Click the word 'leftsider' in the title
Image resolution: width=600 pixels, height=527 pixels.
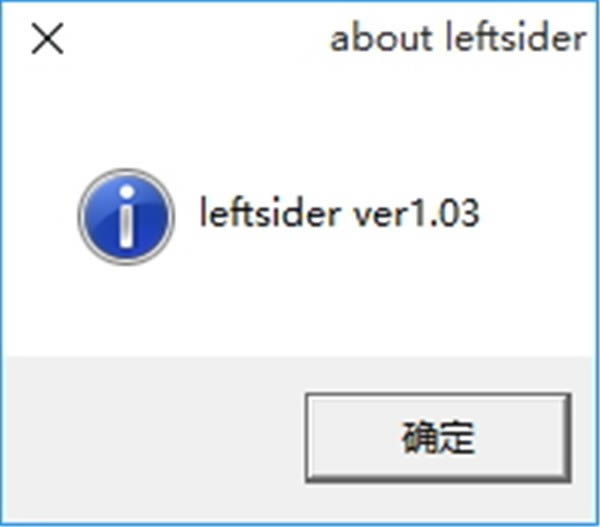click(x=516, y=38)
